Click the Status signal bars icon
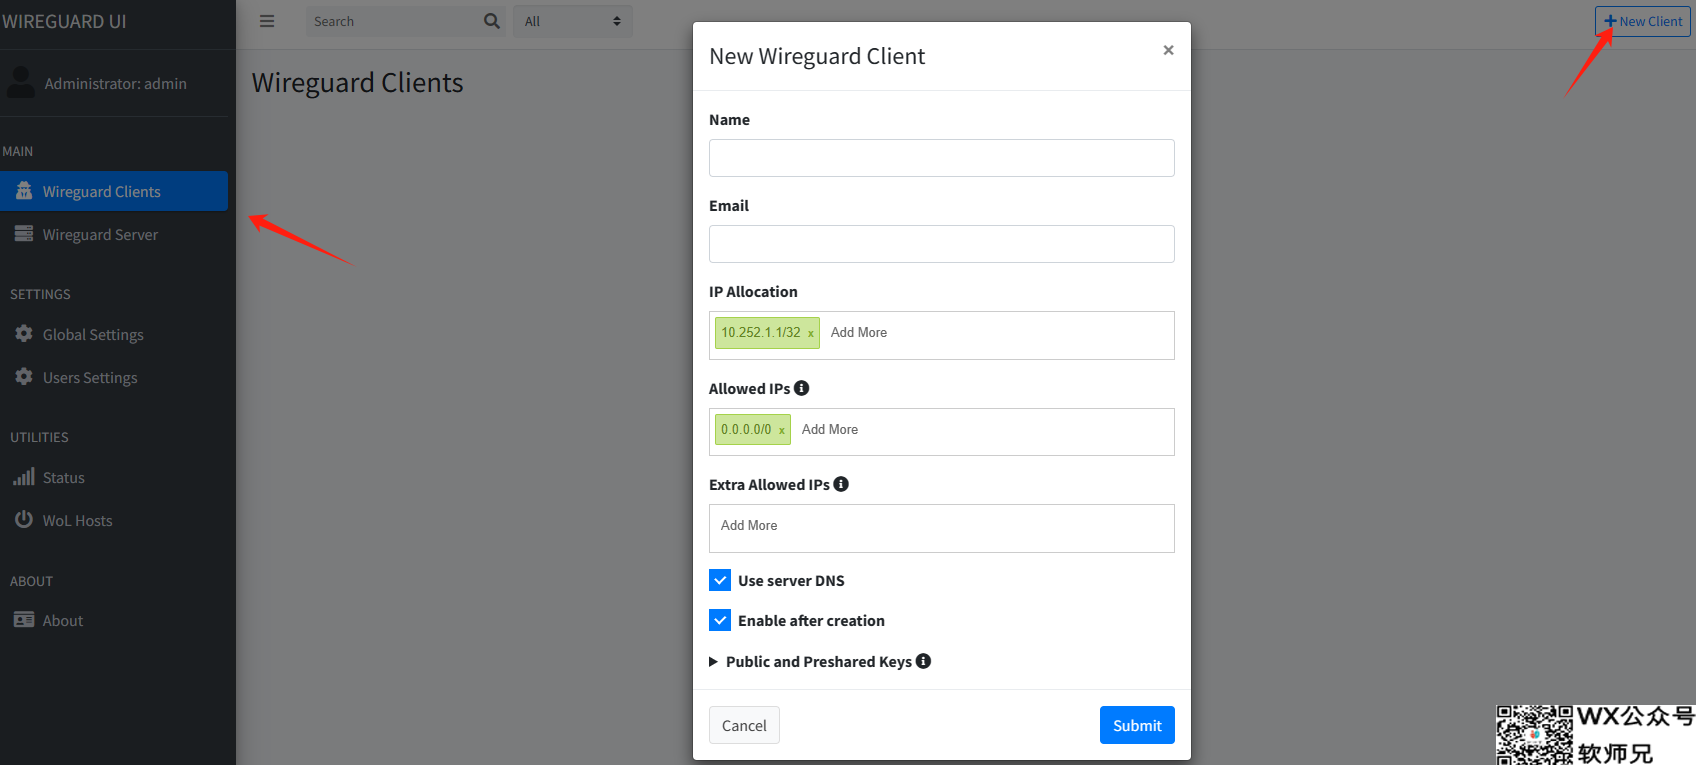Screen dimensions: 1696x765 24,477
